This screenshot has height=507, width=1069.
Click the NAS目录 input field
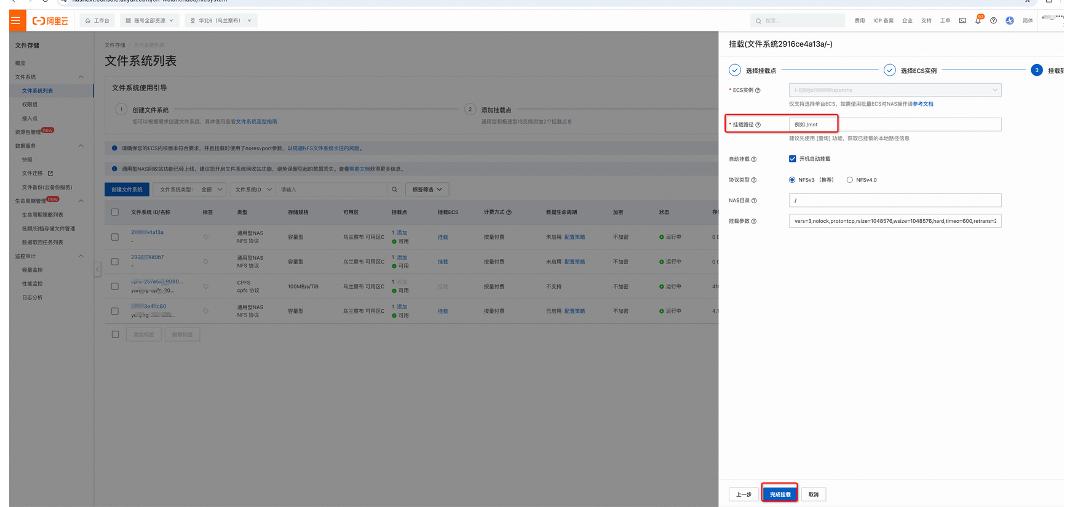click(x=894, y=200)
